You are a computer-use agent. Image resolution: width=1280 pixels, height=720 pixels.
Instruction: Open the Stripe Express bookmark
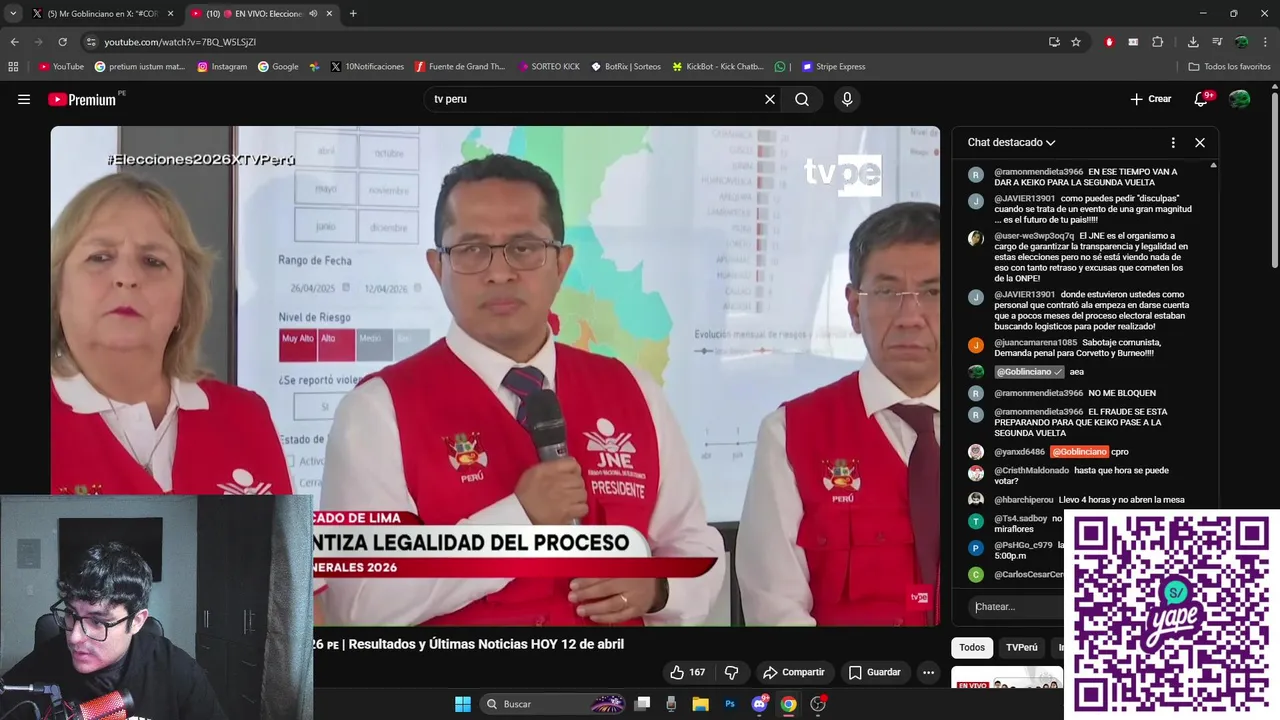tap(833, 67)
